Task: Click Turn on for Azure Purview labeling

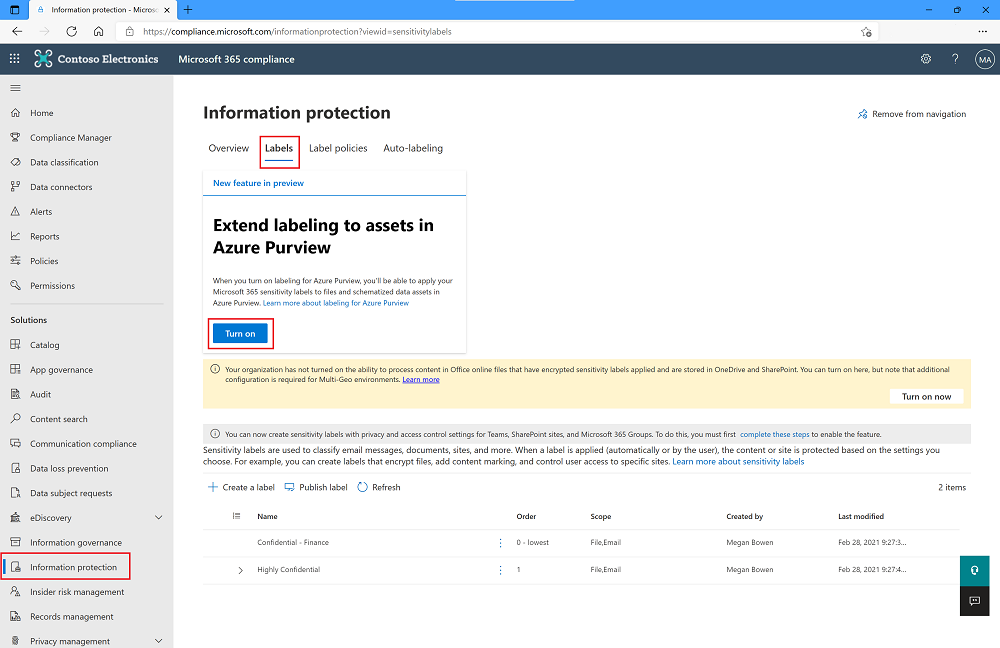Action: [x=240, y=333]
